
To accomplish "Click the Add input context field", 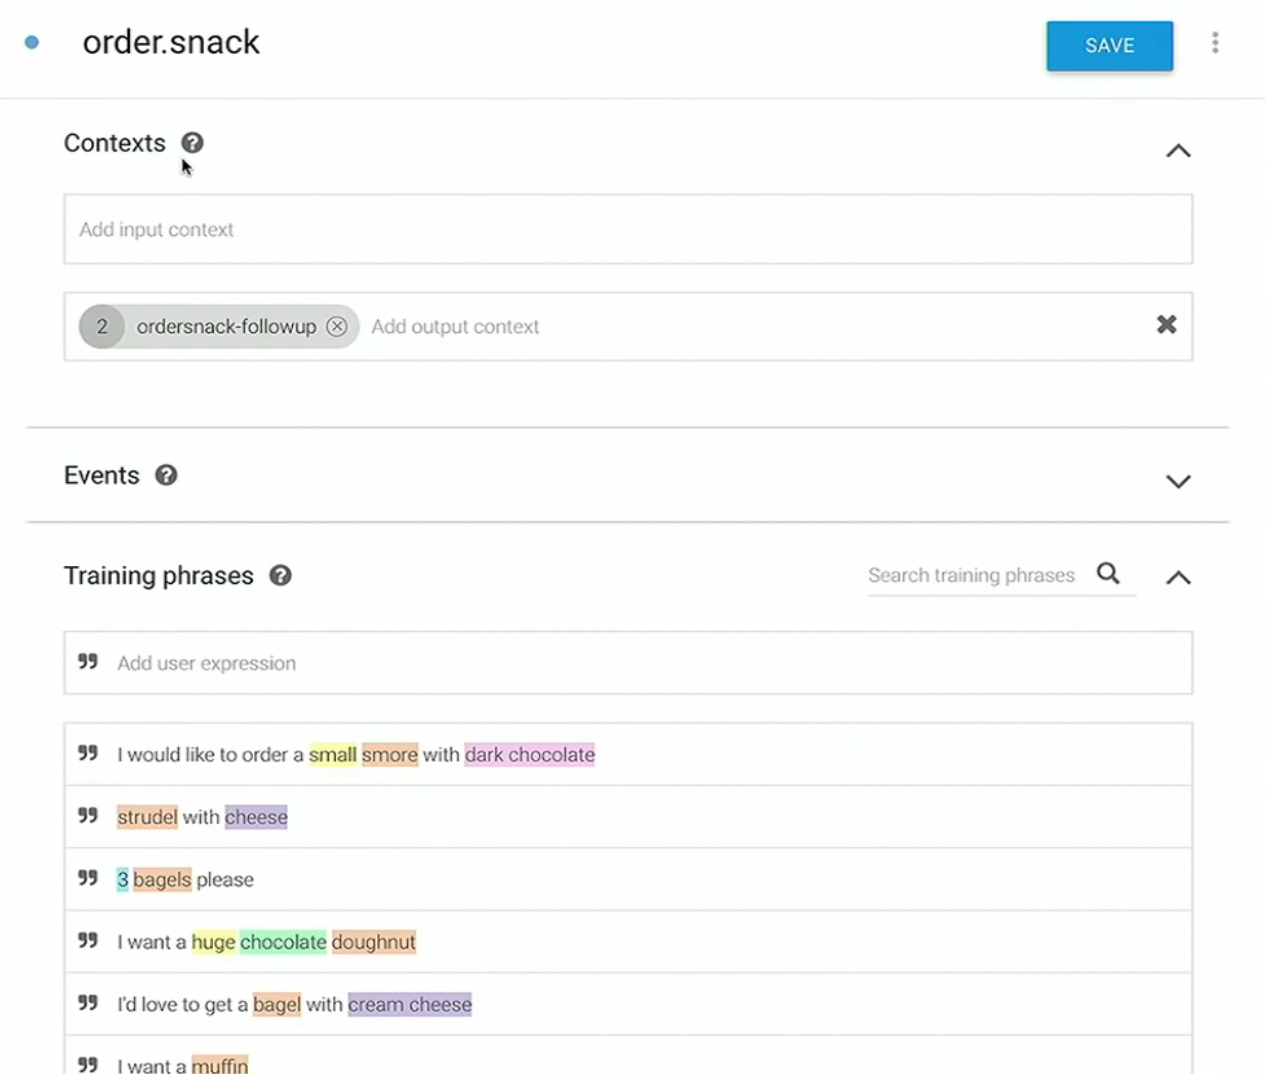I will point(628,229).
